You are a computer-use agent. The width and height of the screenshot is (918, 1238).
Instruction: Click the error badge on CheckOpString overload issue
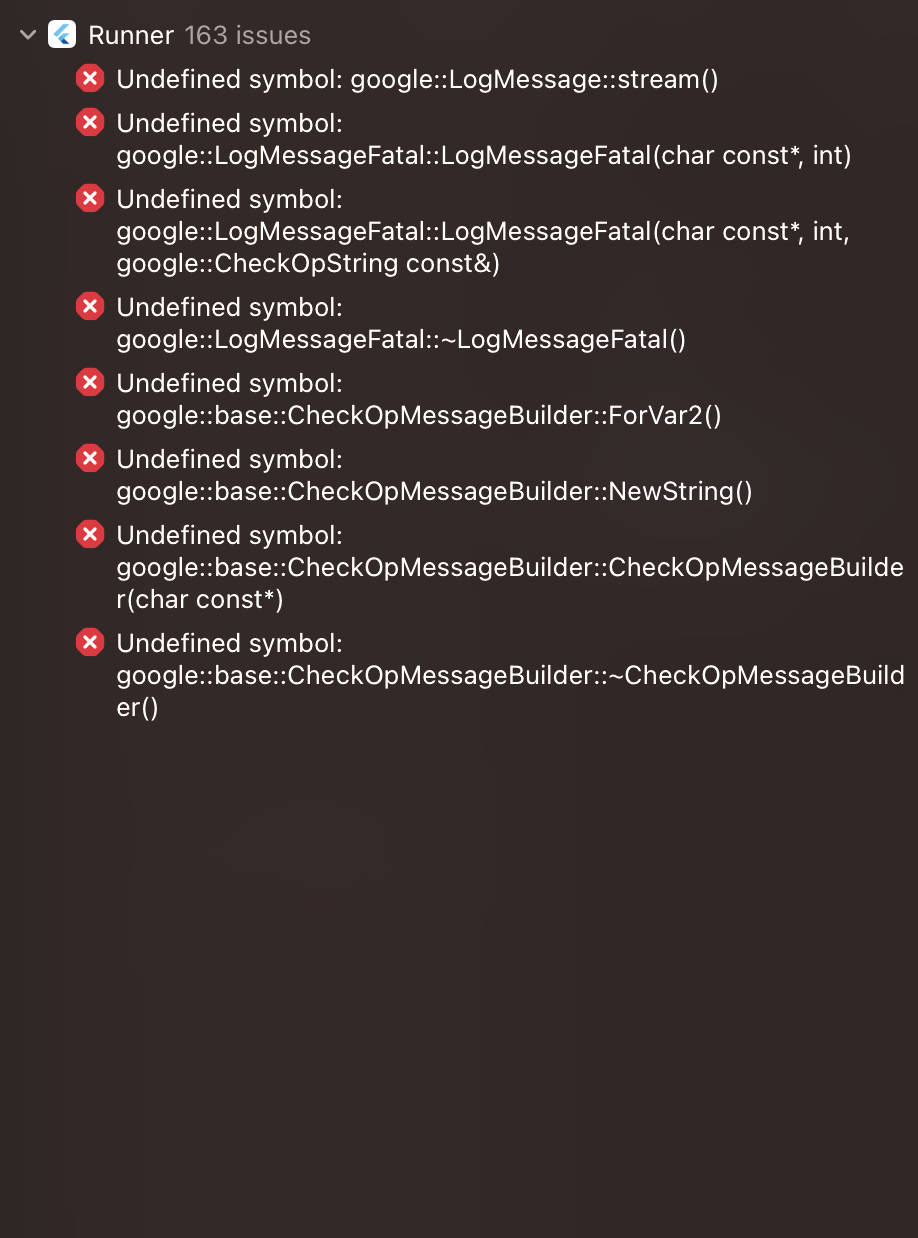[90, 198]
